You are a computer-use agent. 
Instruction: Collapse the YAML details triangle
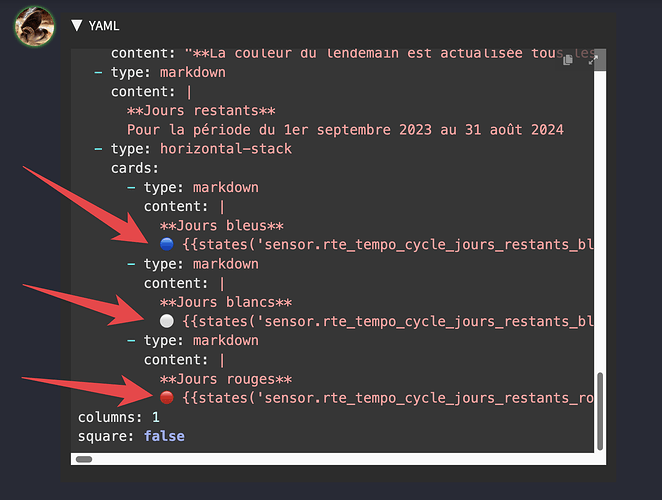(x=77, y=26)
